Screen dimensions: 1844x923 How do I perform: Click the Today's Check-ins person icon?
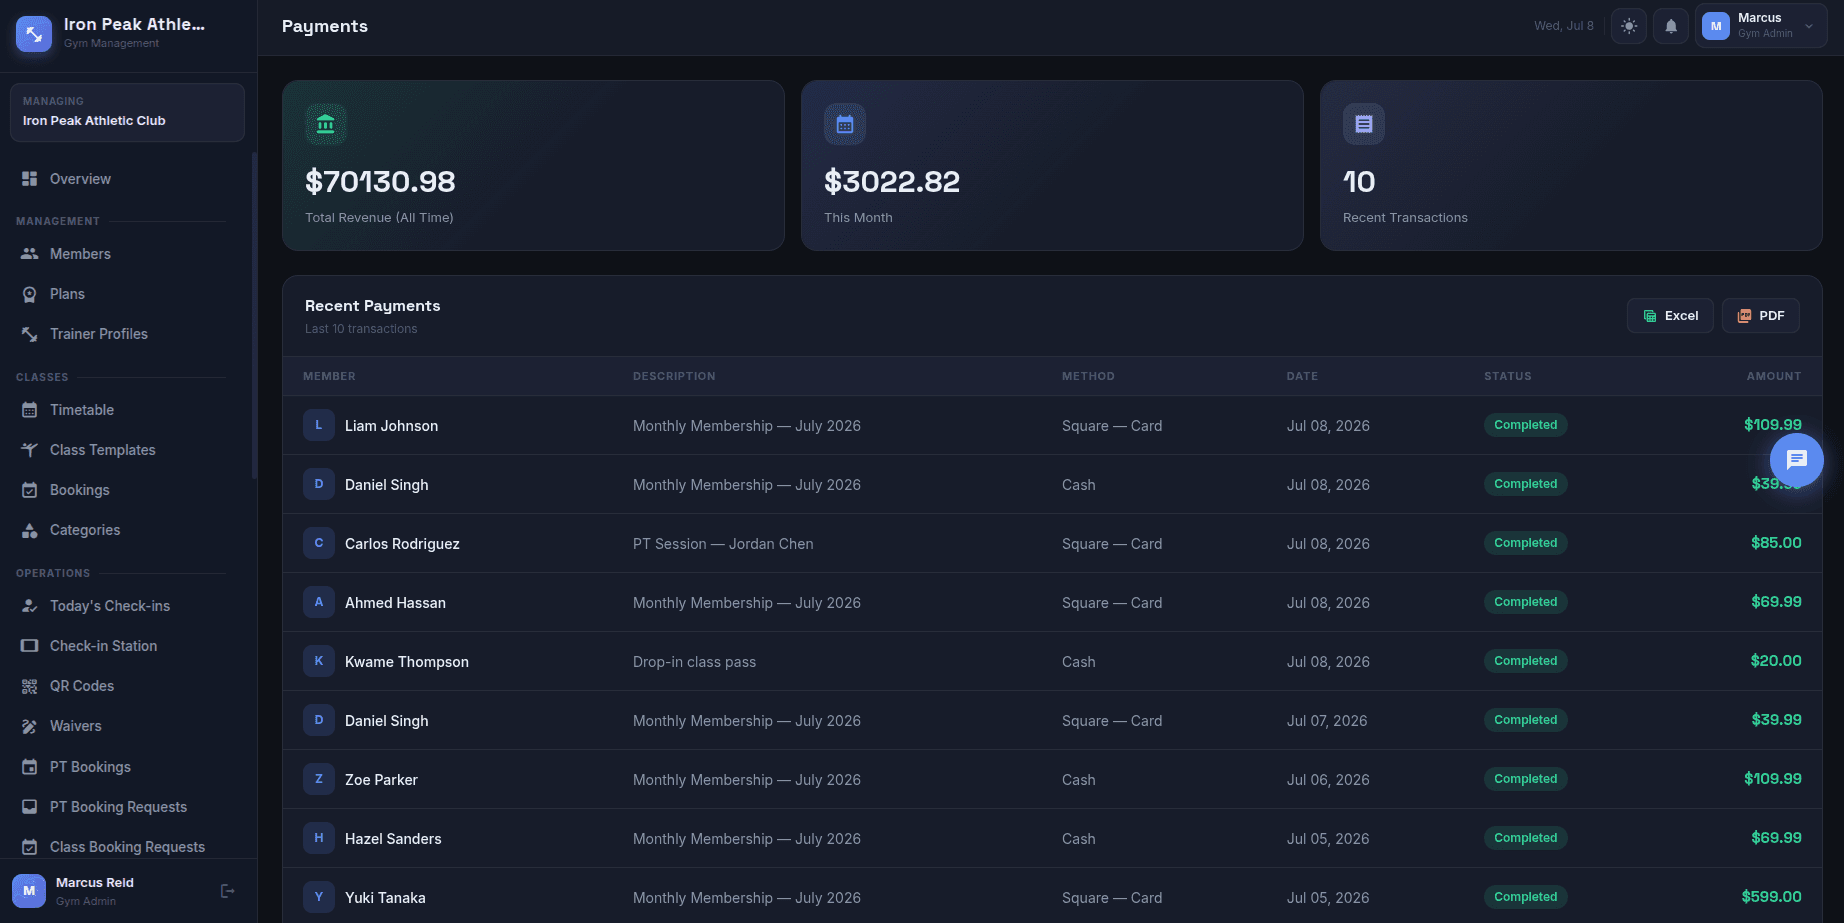point(30,606)
